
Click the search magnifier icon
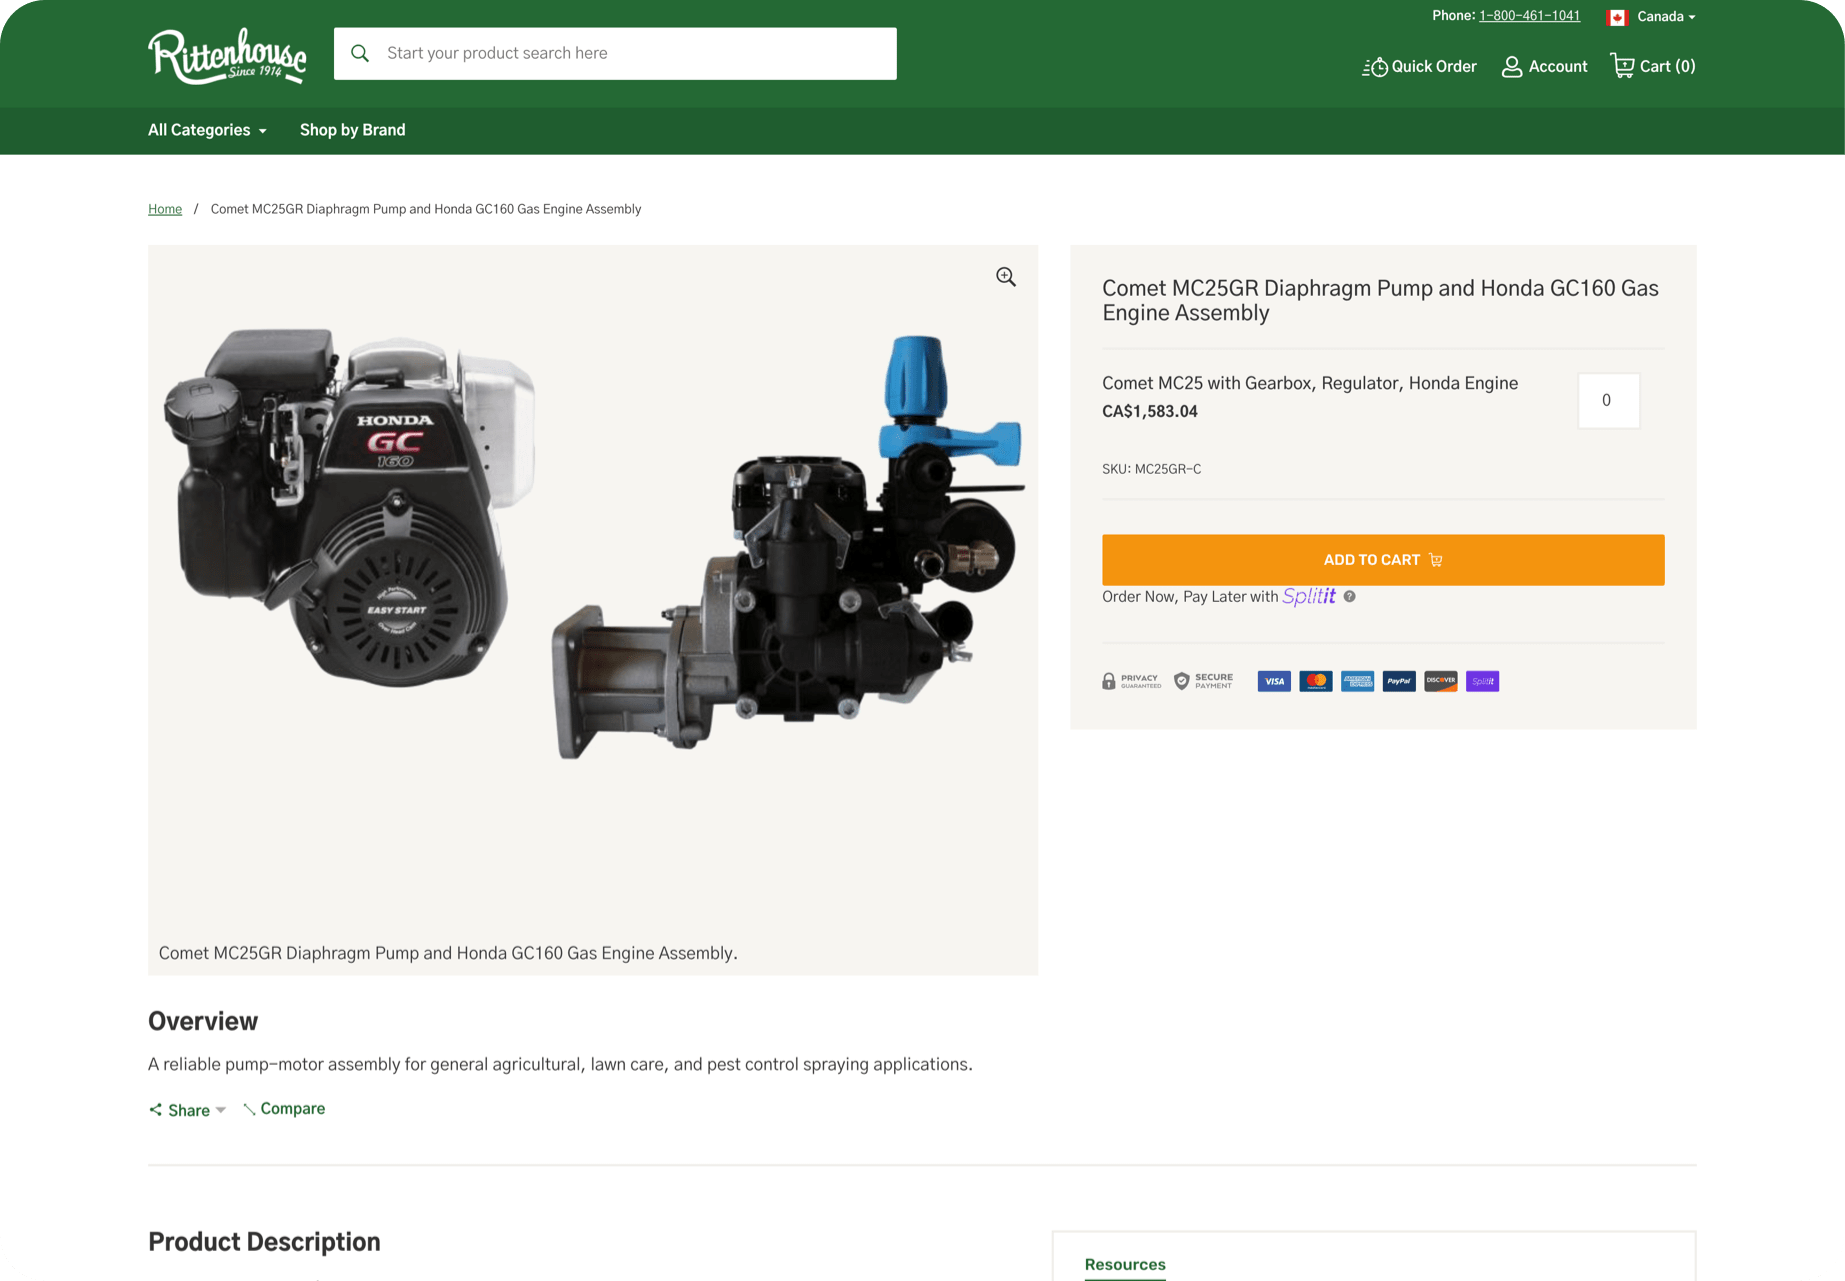point(360,53)
